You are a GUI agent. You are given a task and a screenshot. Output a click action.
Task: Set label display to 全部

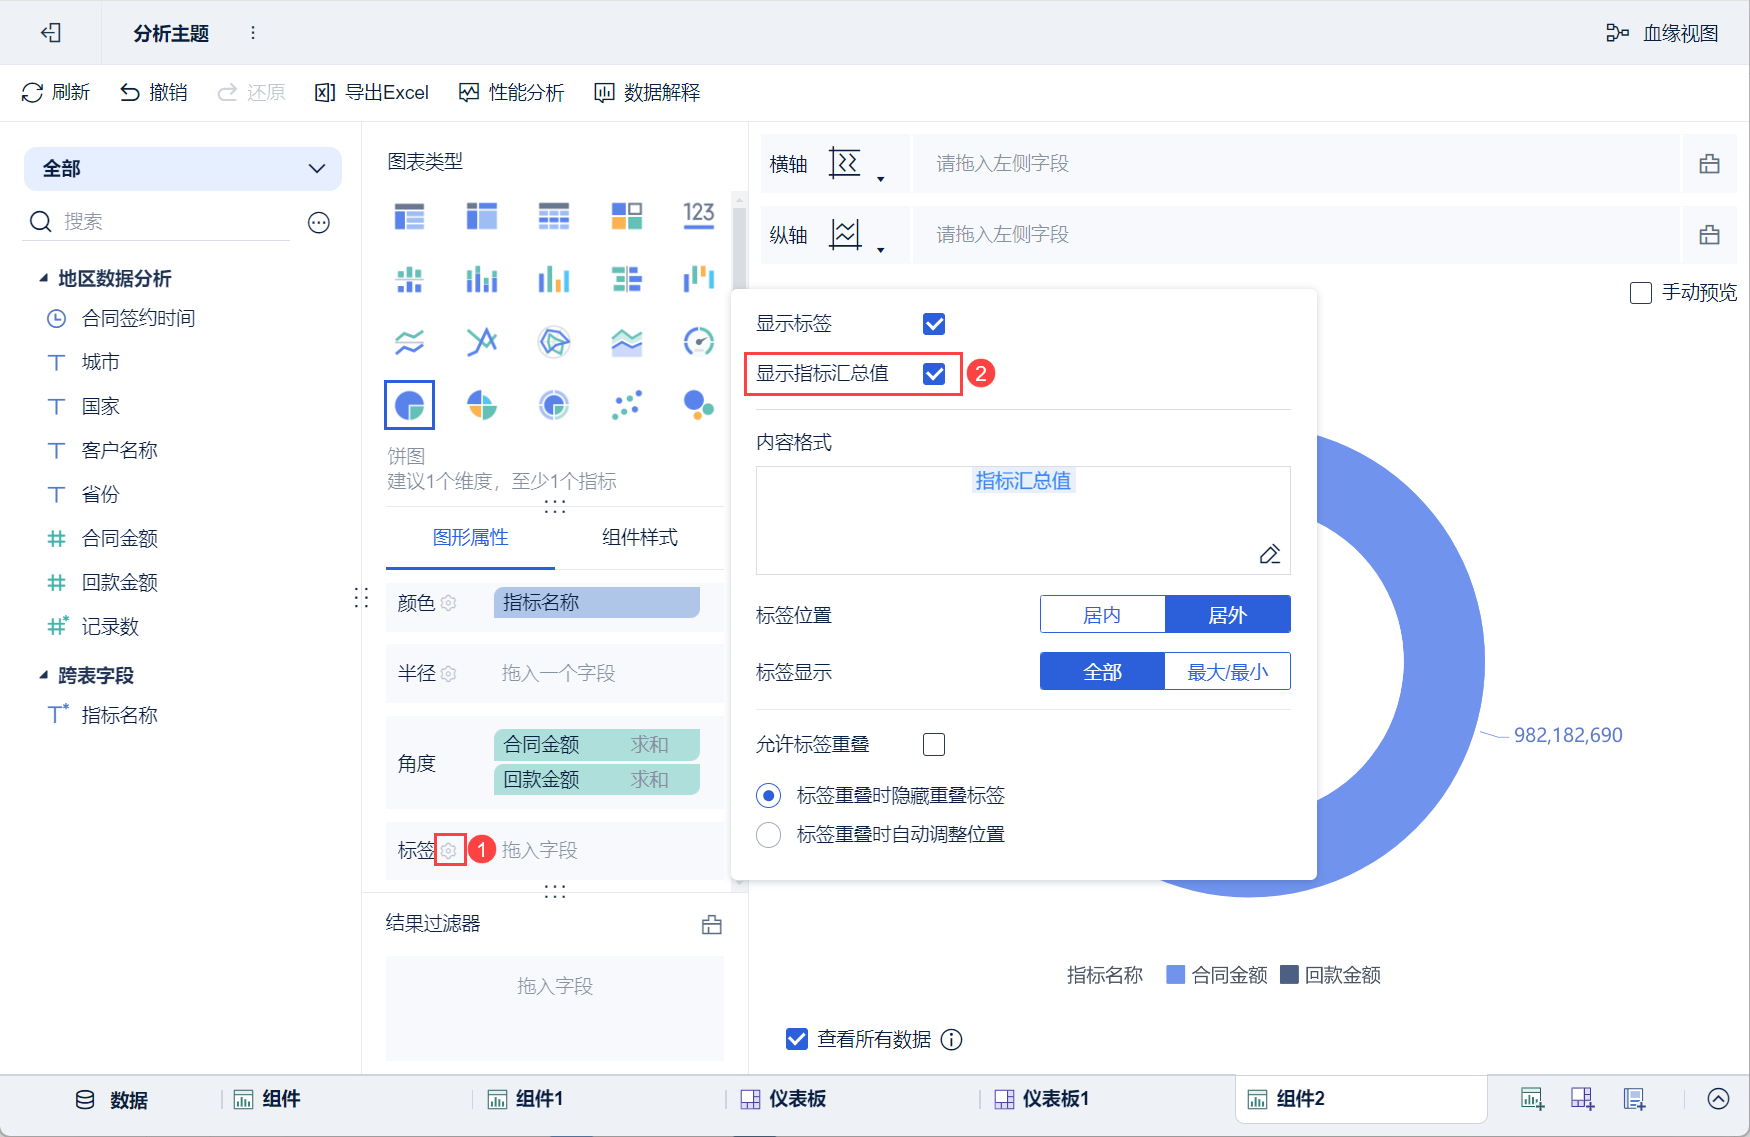(1102, 671)
